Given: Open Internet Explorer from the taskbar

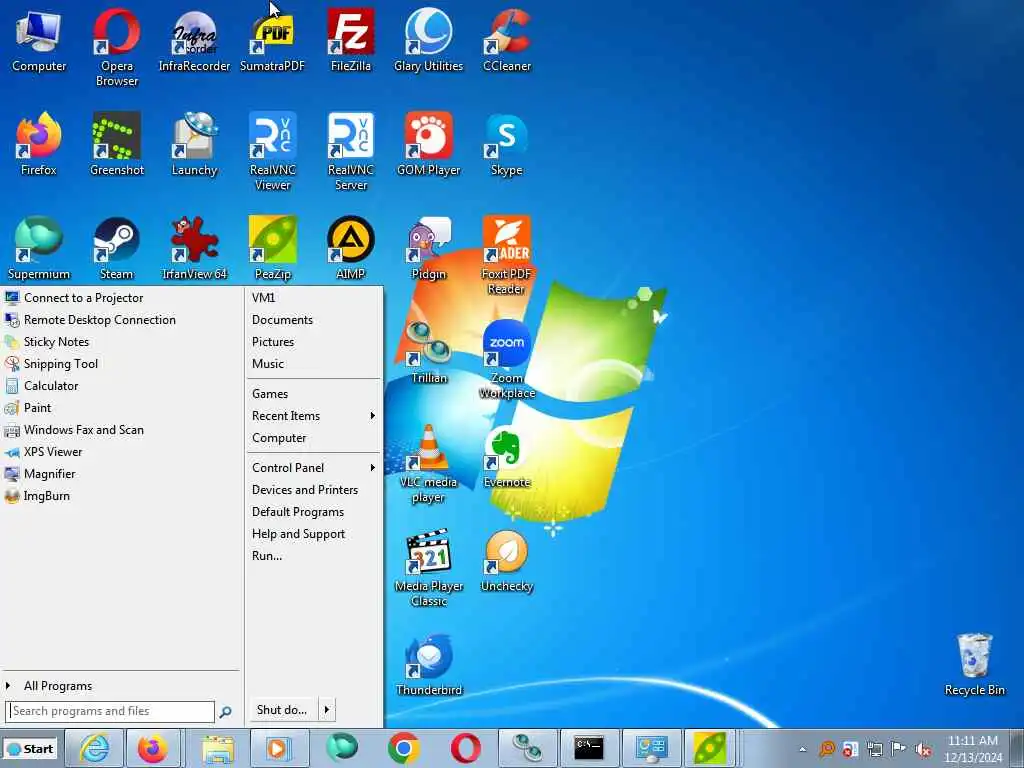Looking at the screenshot, I should pyautogui.click(x=94, y=748).
